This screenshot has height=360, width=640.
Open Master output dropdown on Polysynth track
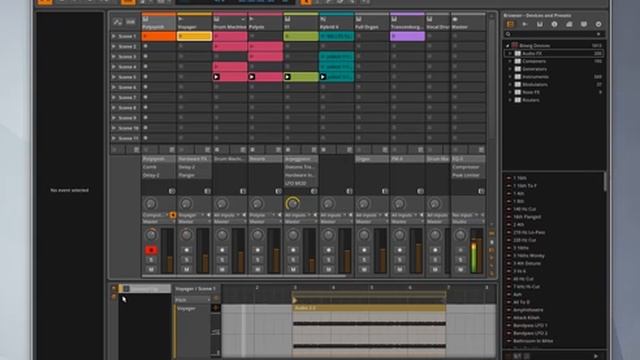coord(158,222)
